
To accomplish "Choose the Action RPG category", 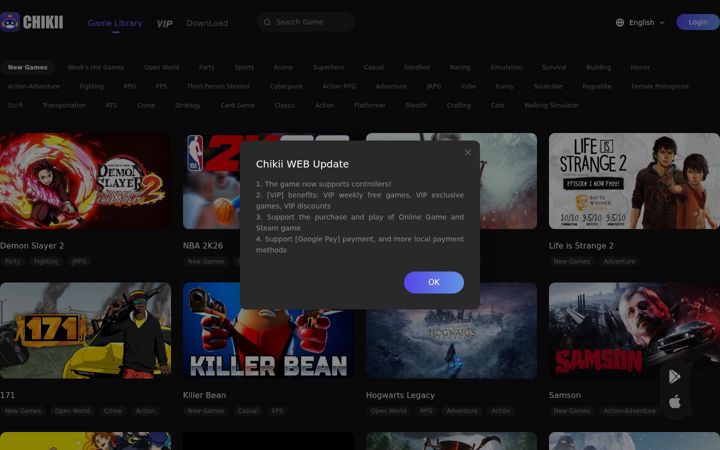I will [339, 86].
